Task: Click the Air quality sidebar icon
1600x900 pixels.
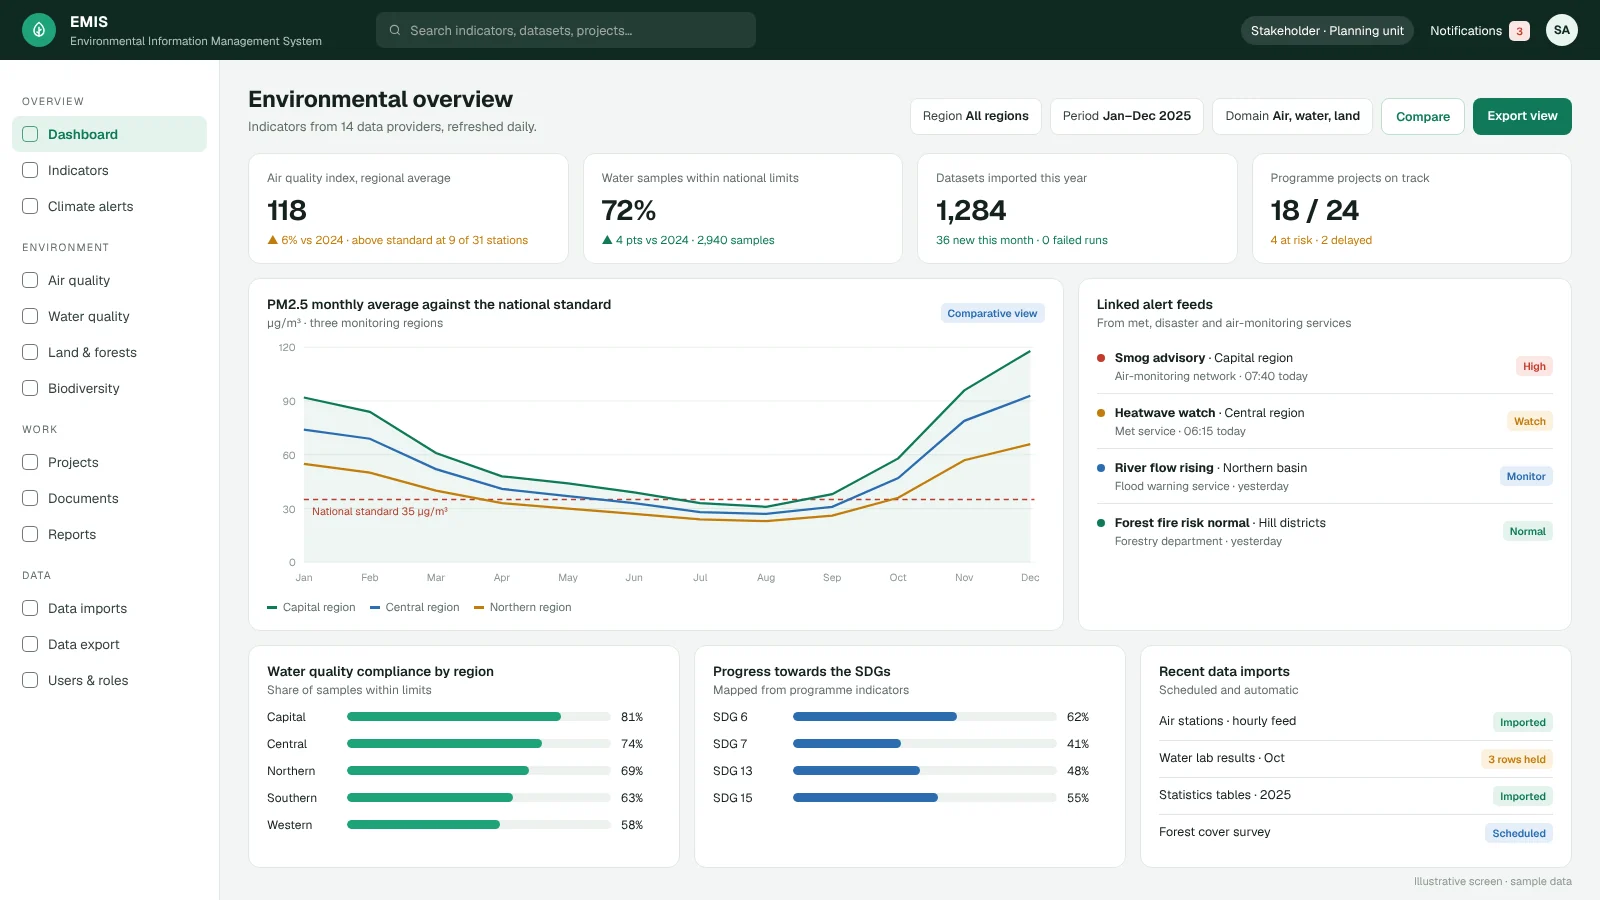Action: point(30,280)
